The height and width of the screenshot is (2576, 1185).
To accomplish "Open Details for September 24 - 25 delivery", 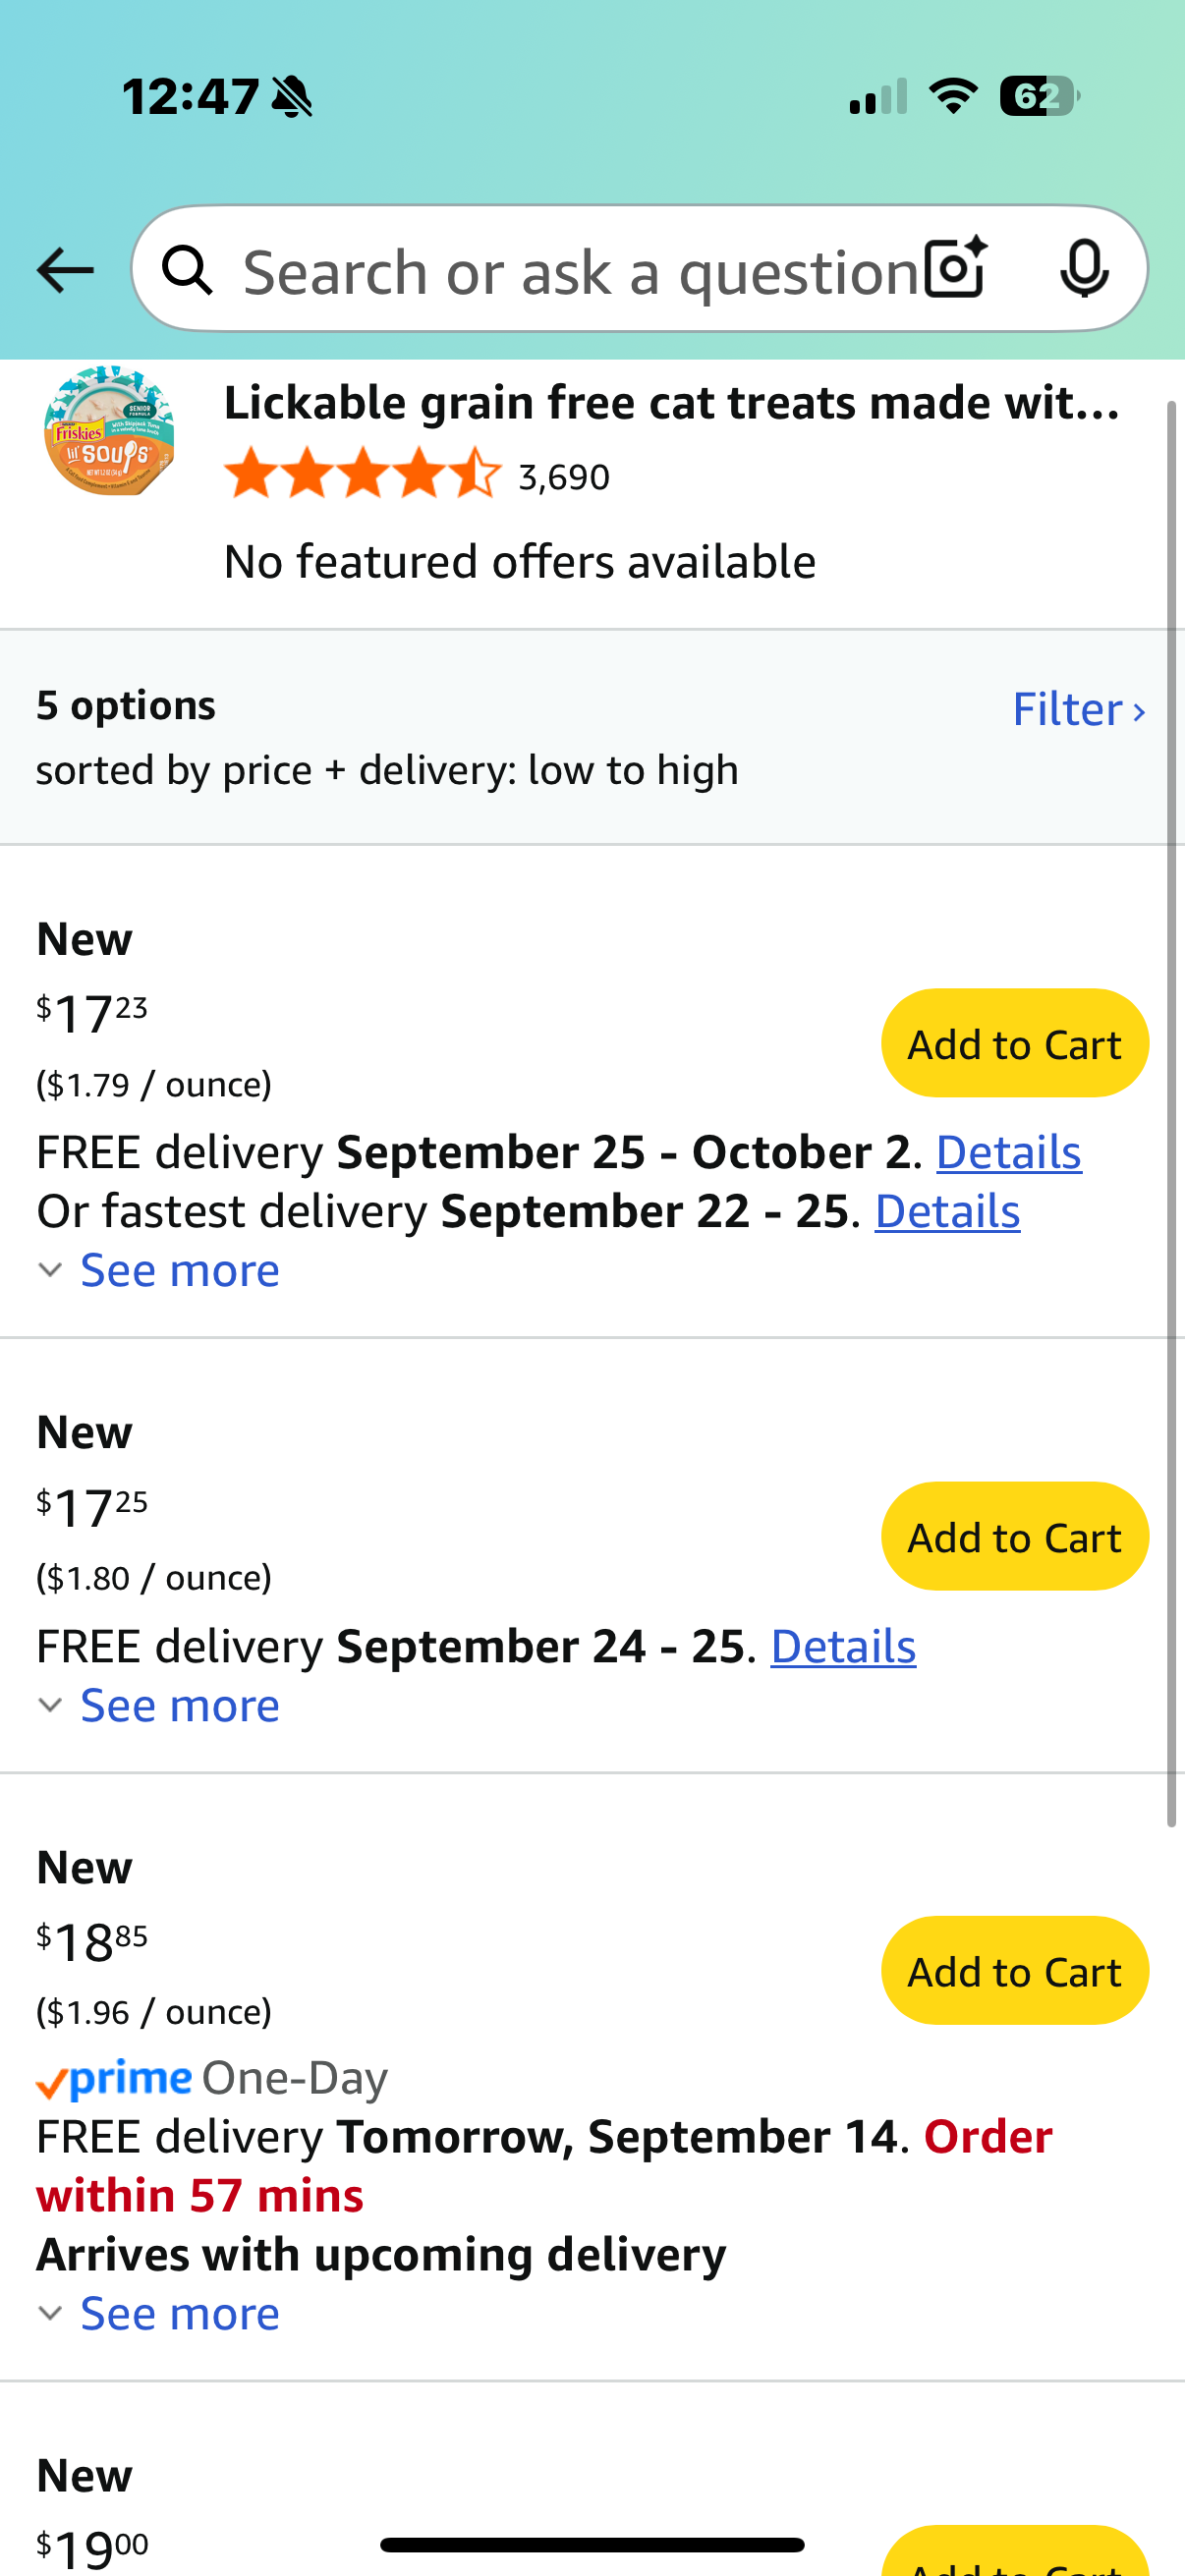I will 843,1646.
